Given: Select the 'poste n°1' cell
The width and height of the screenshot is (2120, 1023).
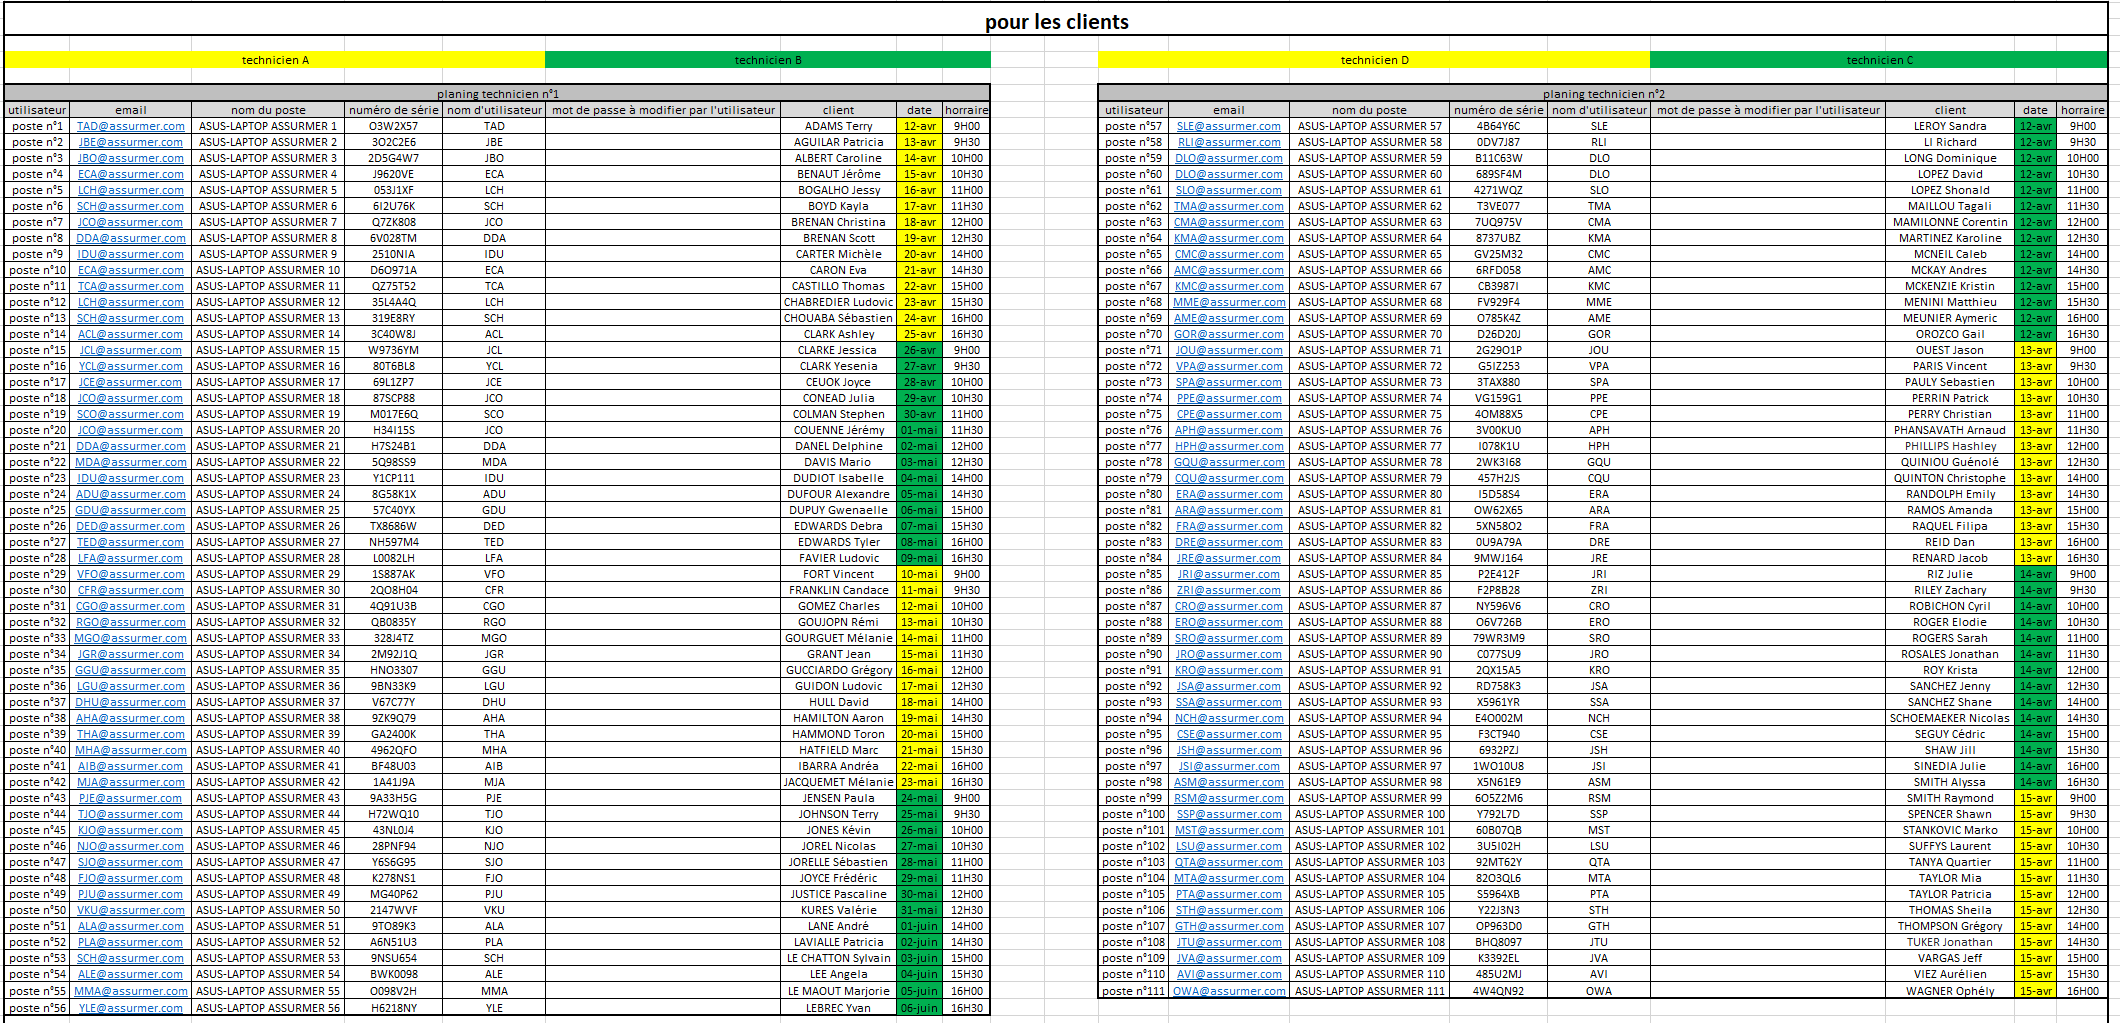Looking at the screenshot, I should (x=37, y=126).
